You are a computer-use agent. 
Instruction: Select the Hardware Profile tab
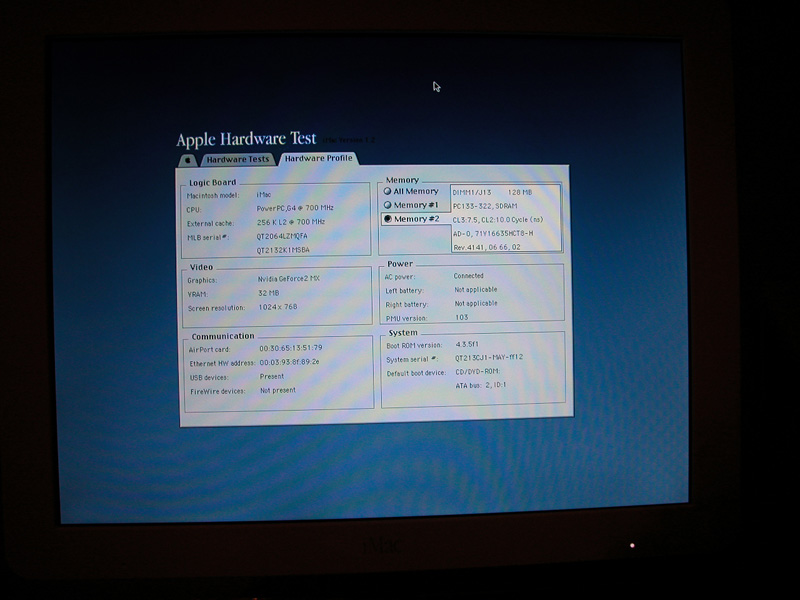317,159
